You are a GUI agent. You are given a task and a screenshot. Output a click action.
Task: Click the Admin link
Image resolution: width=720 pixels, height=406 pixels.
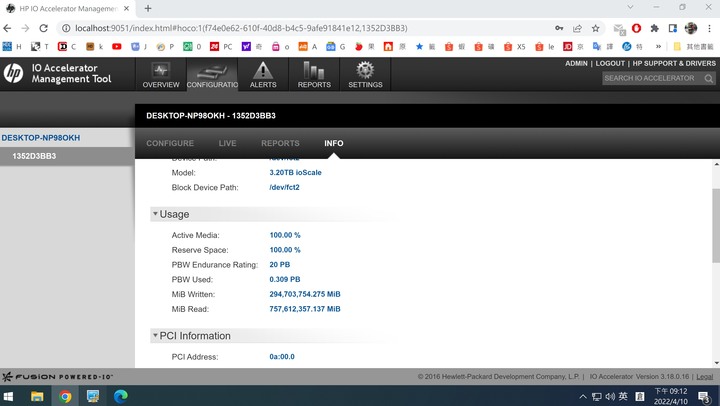click(576, 63)
